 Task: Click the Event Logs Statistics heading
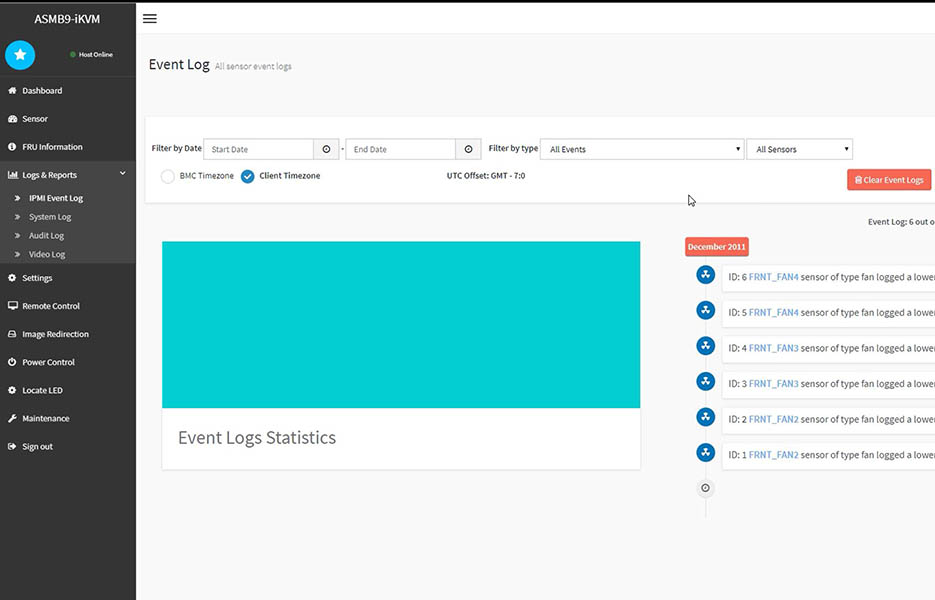tap(257, 438)
